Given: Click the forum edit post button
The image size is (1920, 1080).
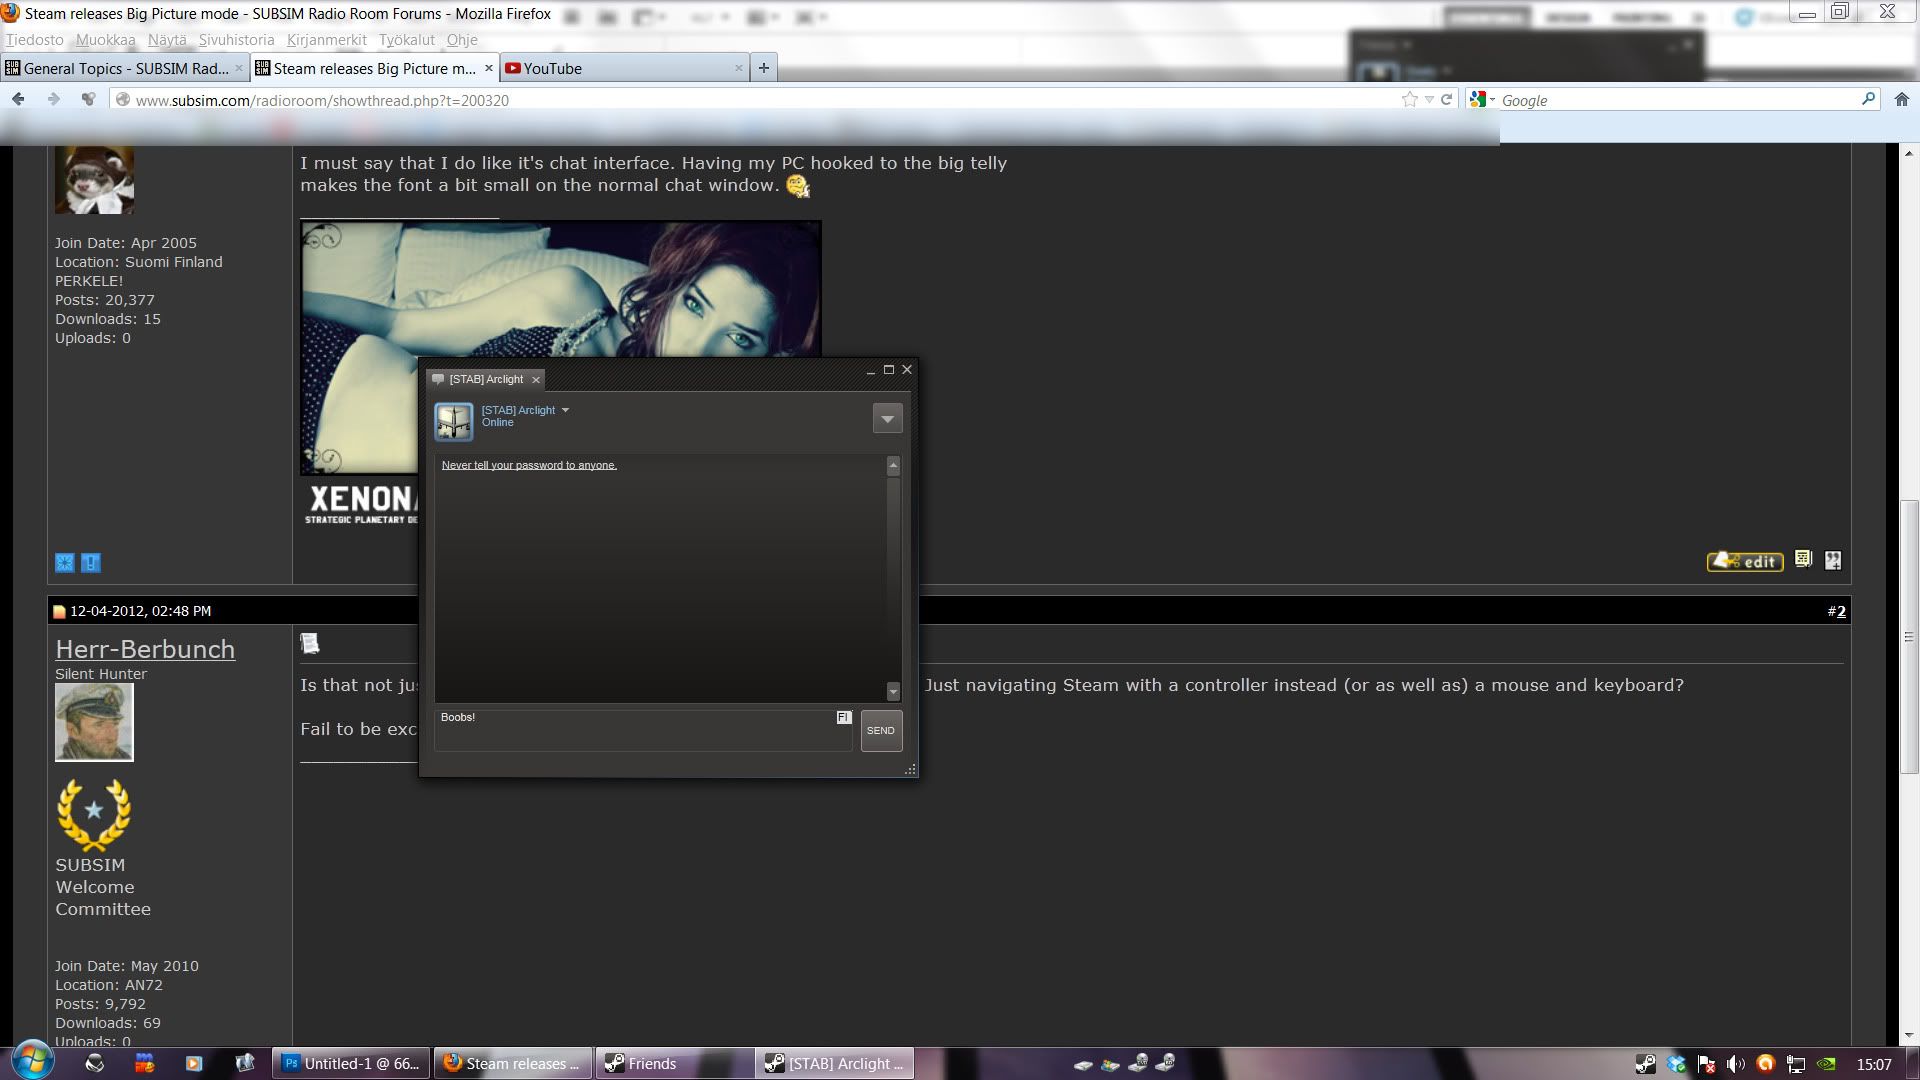Looking at the screenshot, I should 1745,561.
